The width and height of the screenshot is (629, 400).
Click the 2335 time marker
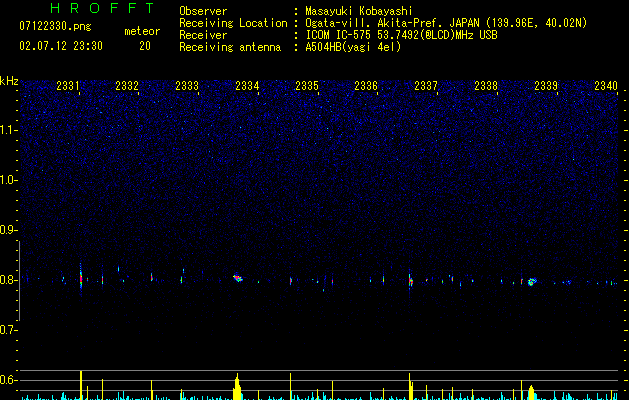coord(307,86)
